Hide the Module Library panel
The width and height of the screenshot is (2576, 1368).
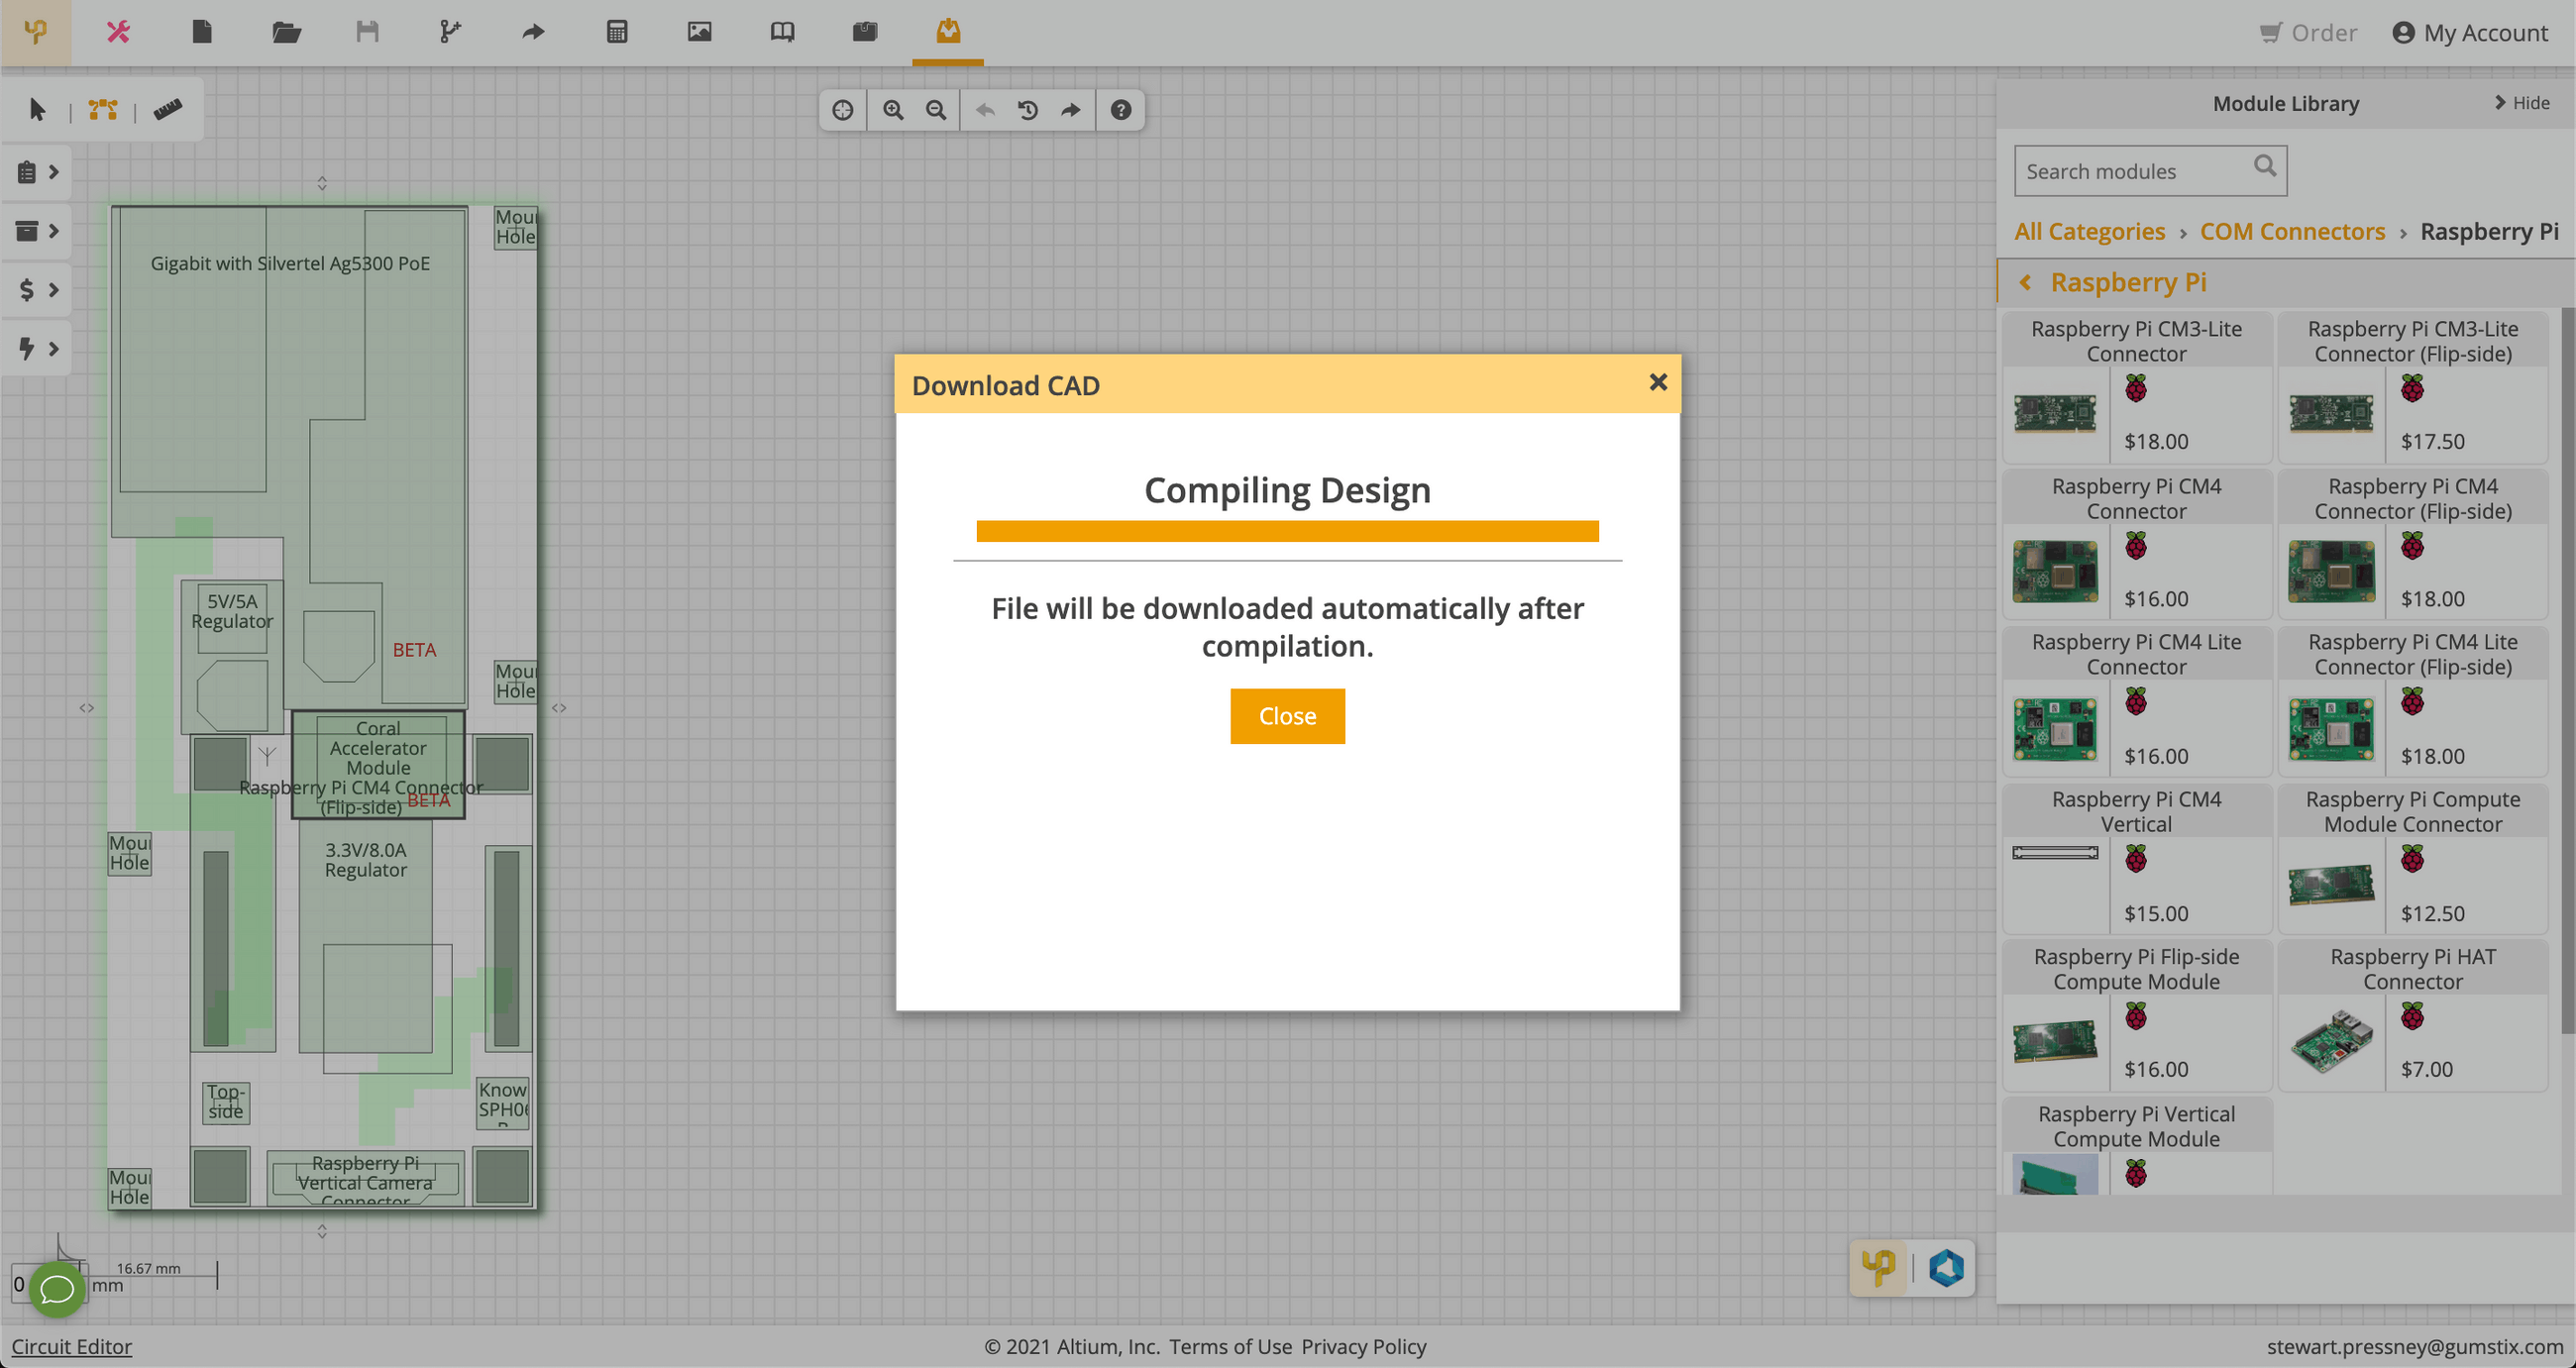(x=2522, y=103)
